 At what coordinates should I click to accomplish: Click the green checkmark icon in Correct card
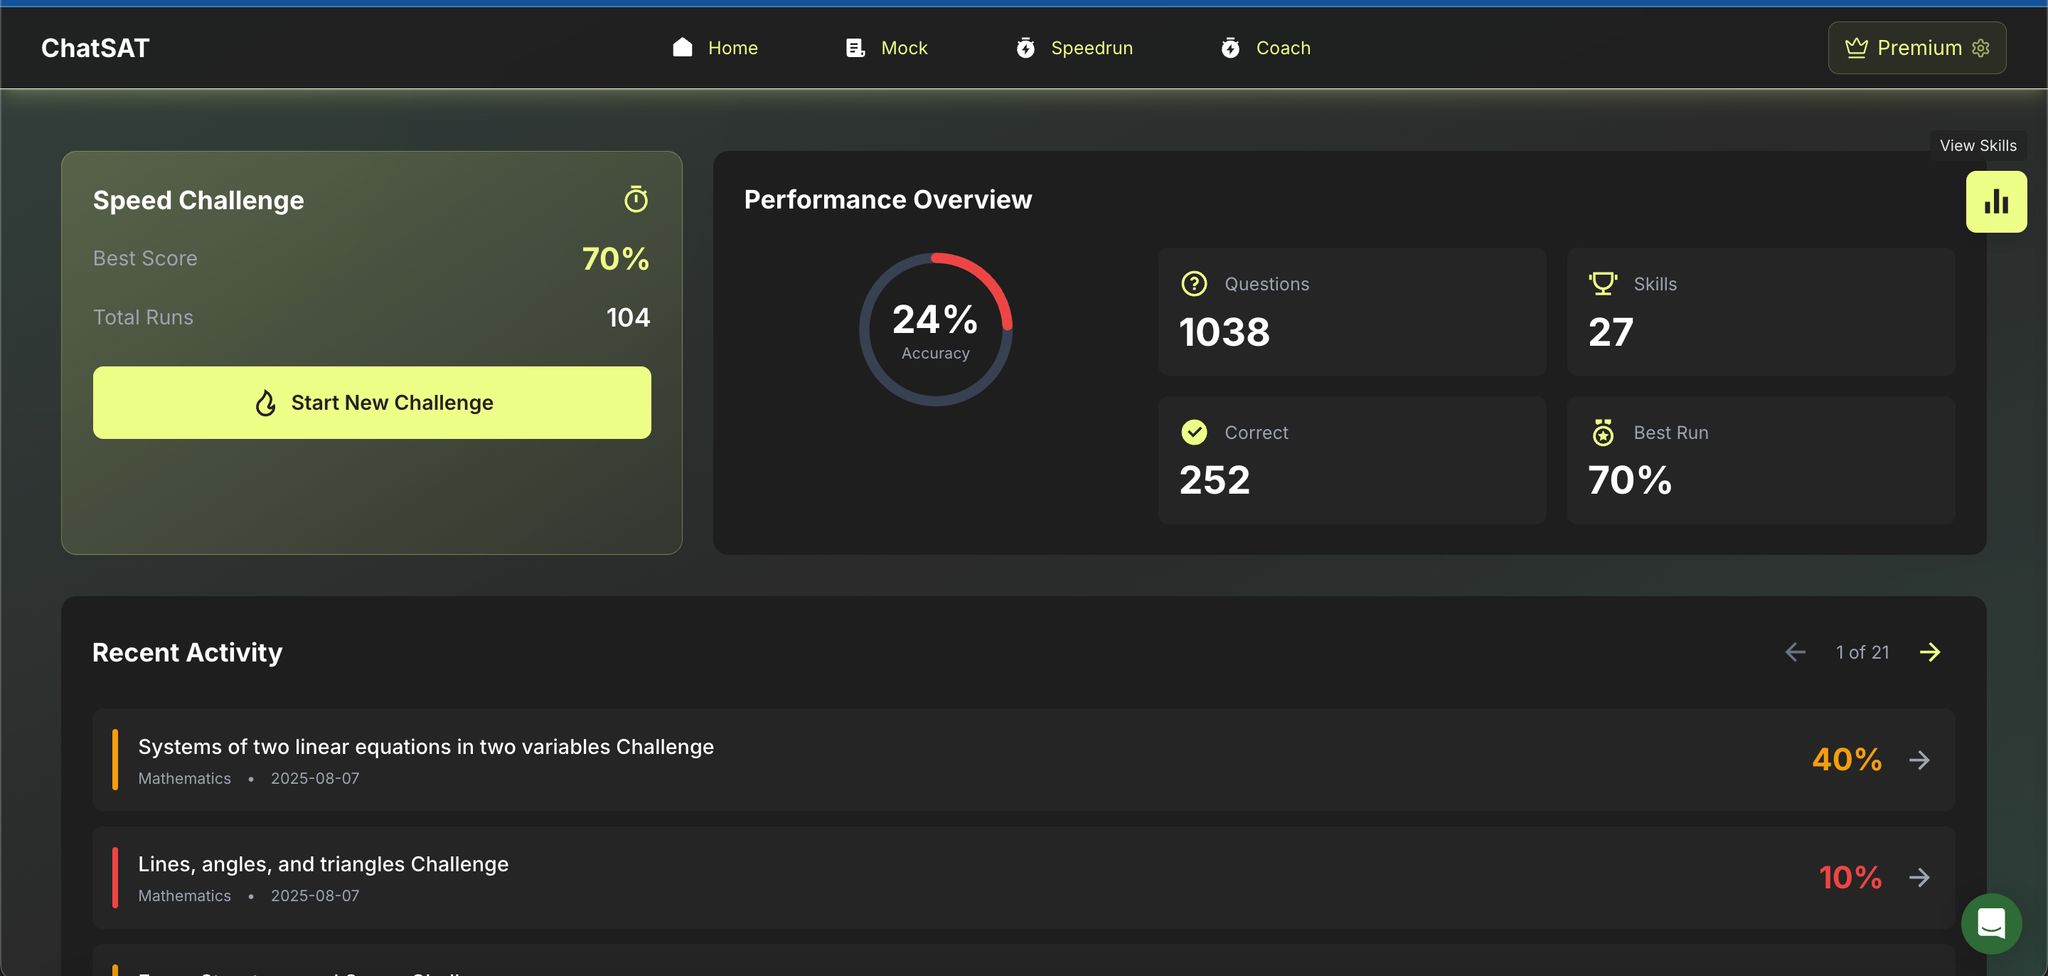pos(1194,432)
